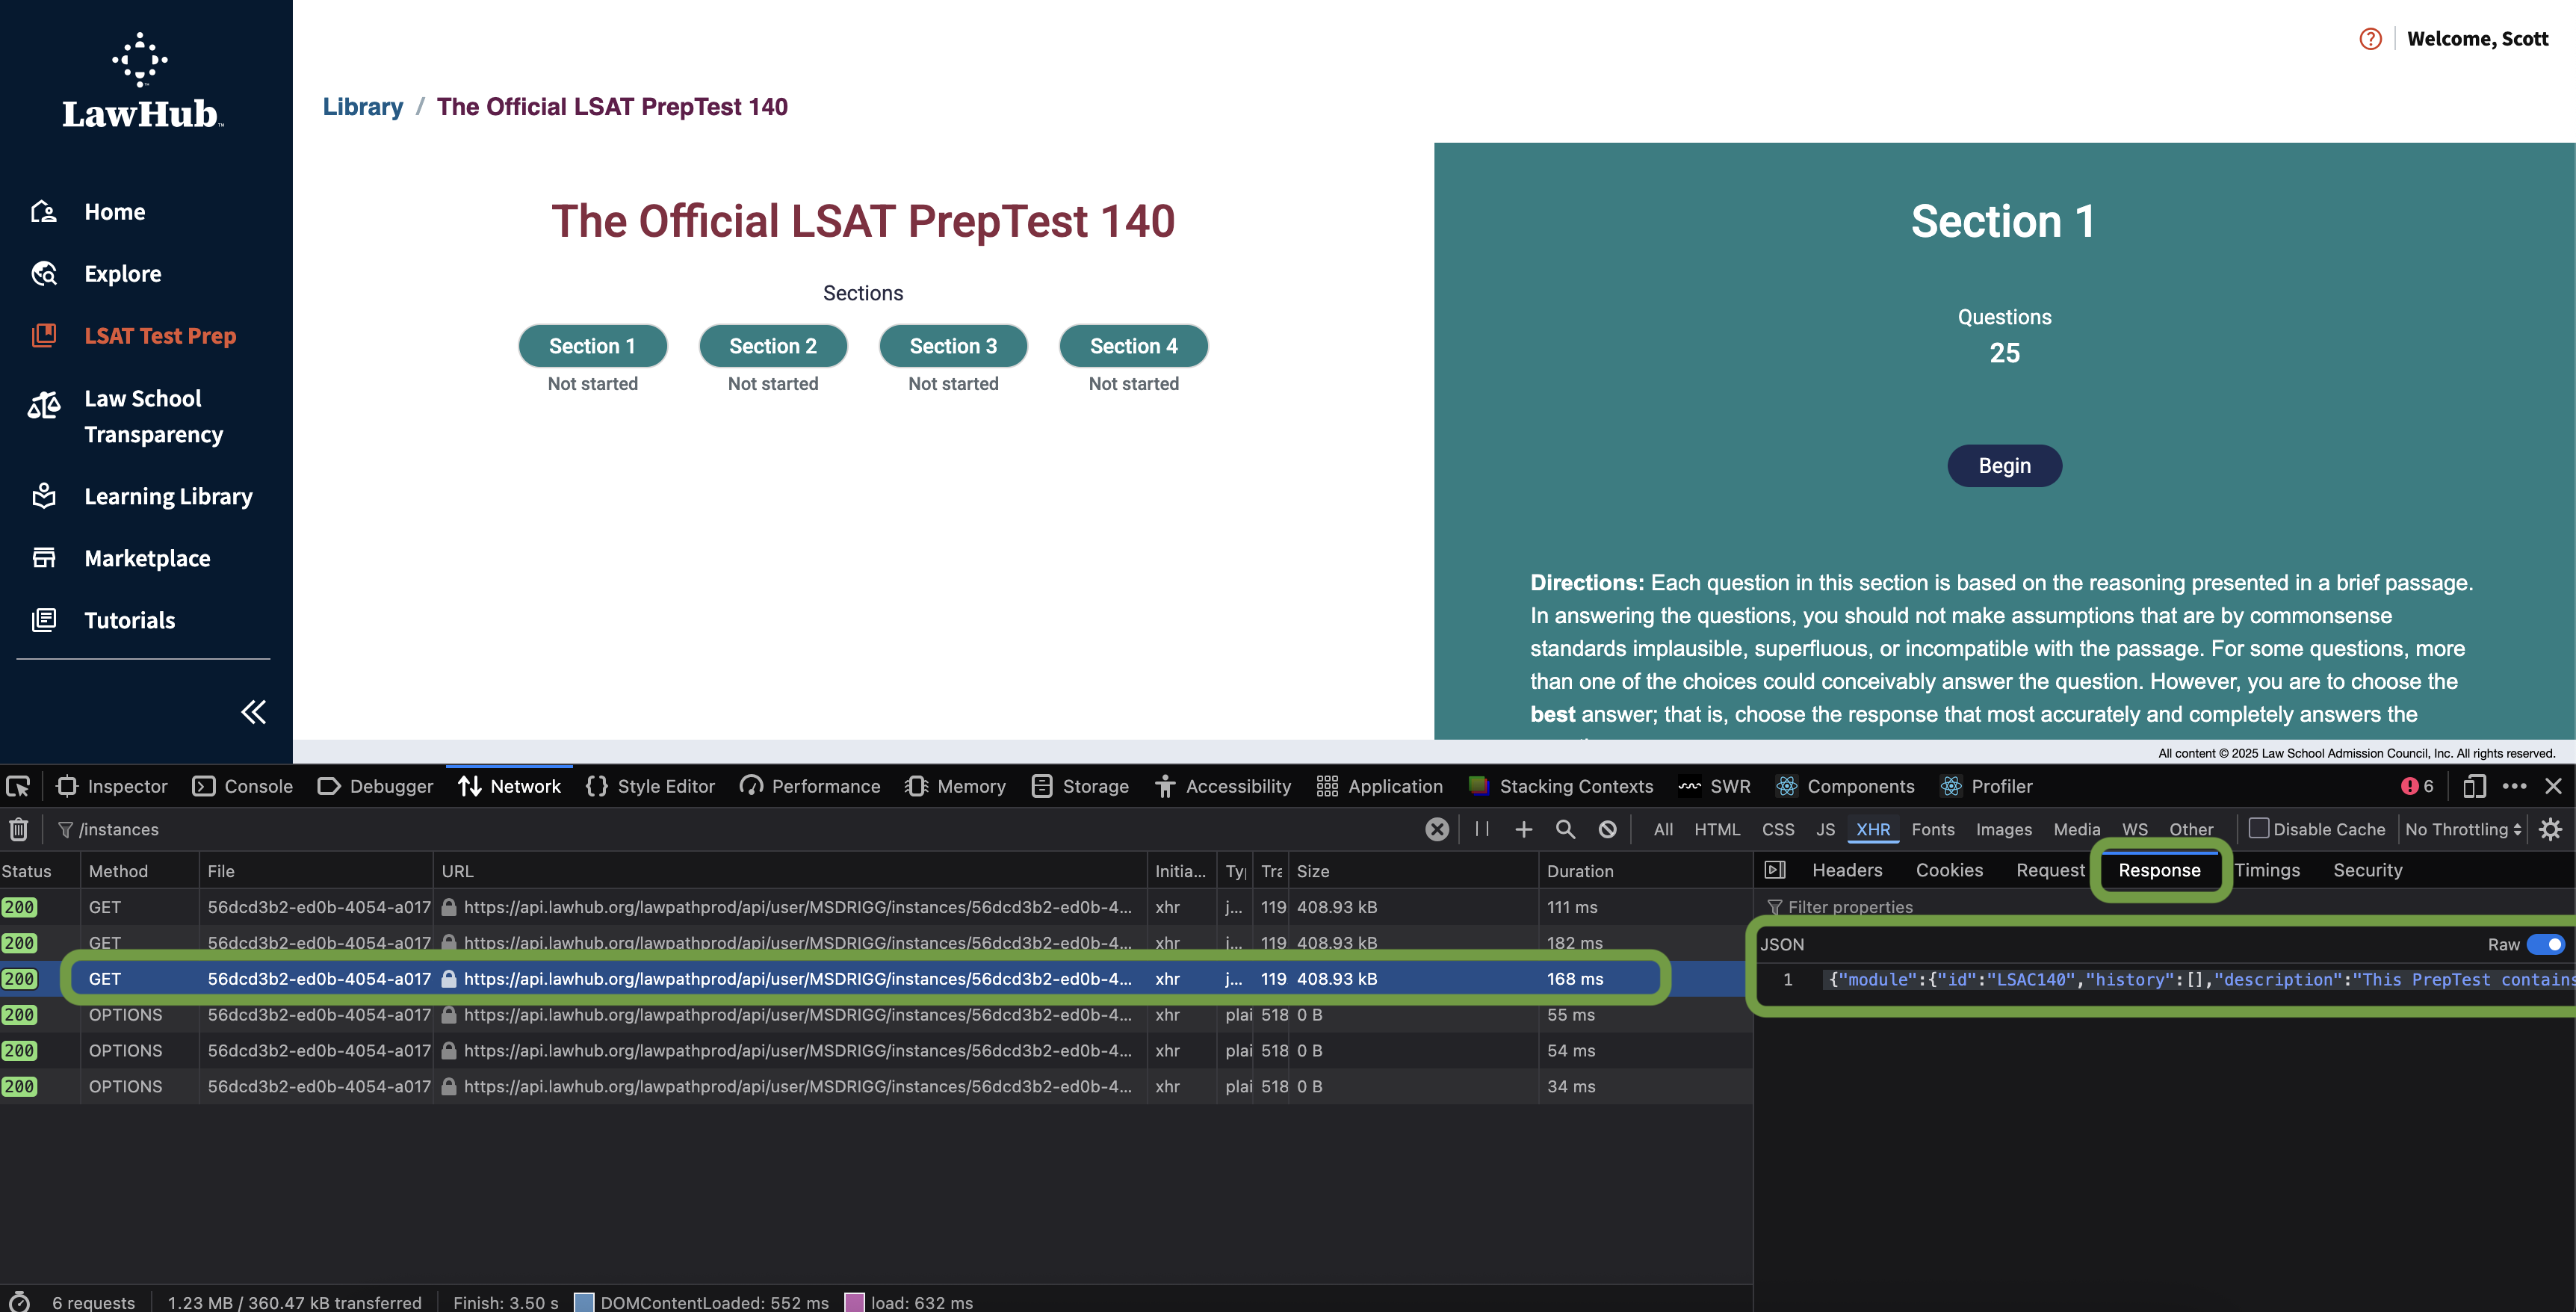
Task: Select the Section 3 button
Action: coord(952,346)
